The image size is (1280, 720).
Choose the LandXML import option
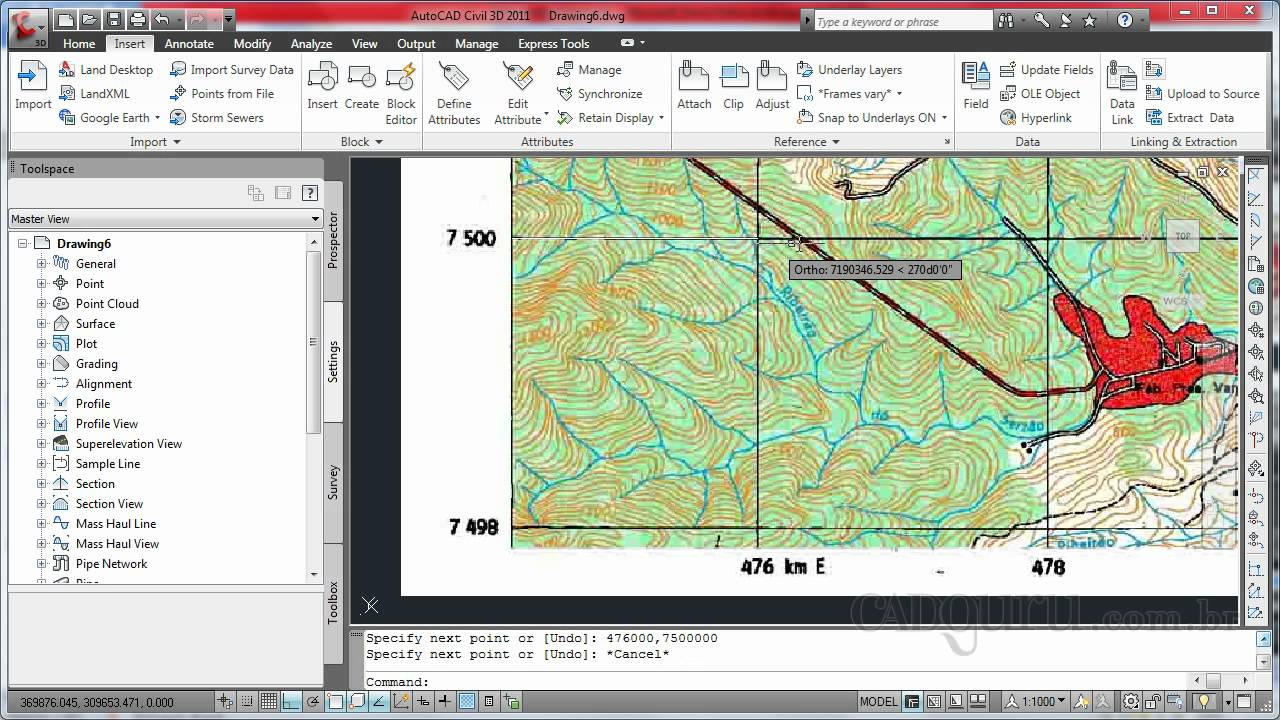(95, 94)
